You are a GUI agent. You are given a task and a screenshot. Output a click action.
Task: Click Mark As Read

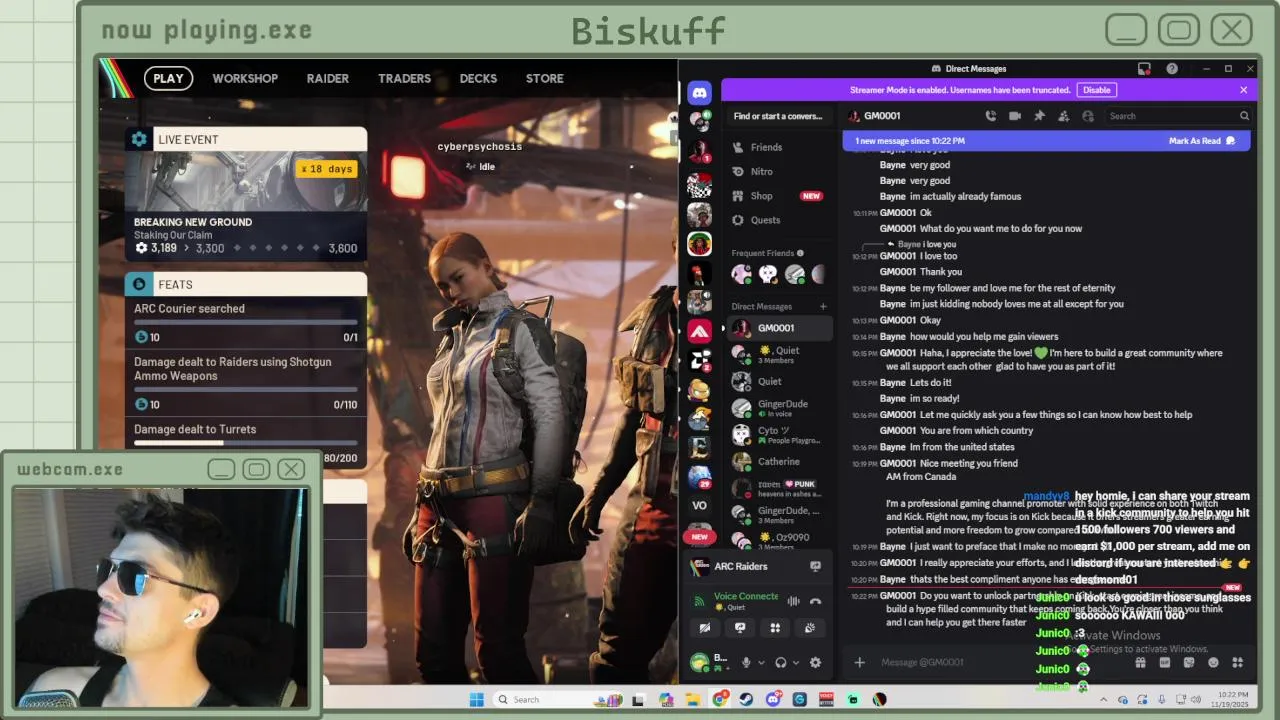click(x=1202, y=141)
